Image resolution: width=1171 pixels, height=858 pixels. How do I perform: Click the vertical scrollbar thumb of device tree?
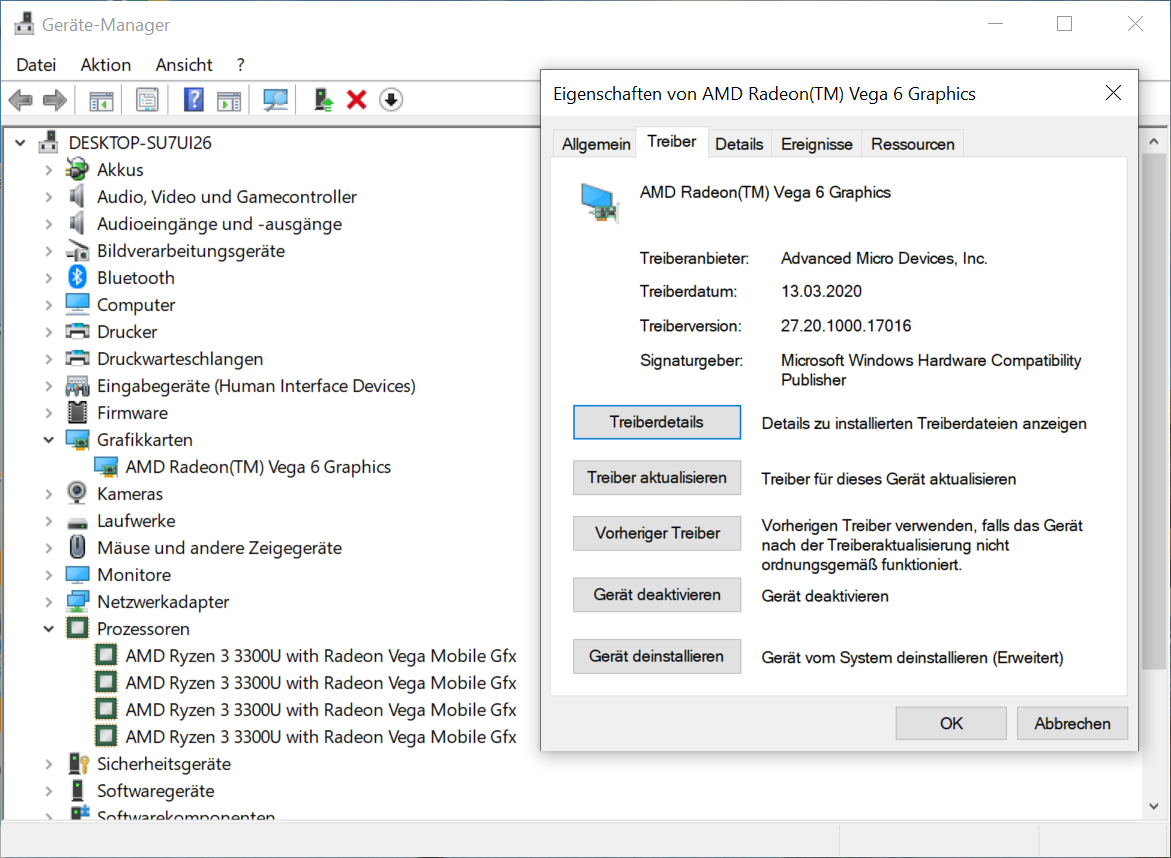pos(1154,411)
